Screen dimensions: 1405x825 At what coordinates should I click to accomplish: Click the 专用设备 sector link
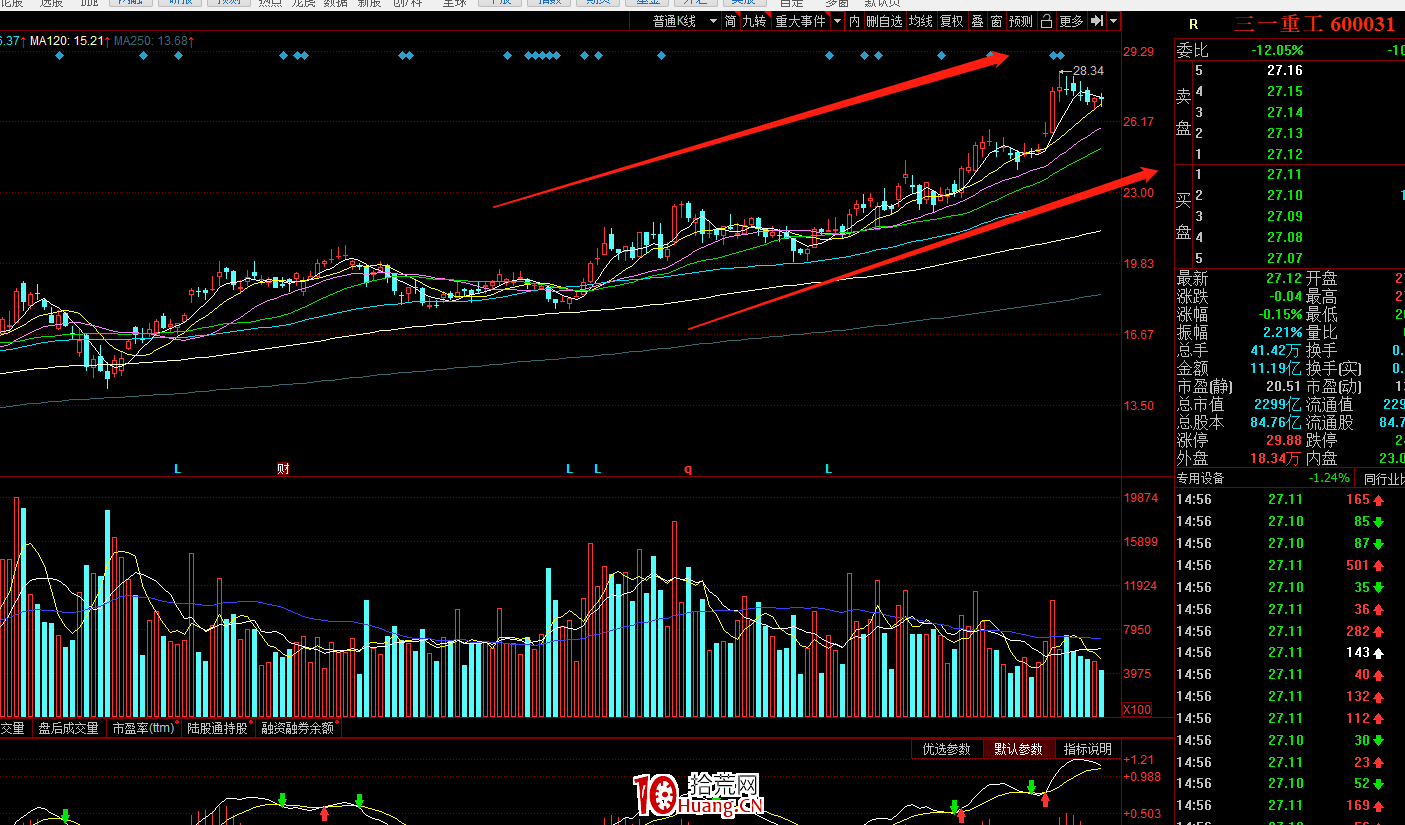click(x=1200, y=478)
